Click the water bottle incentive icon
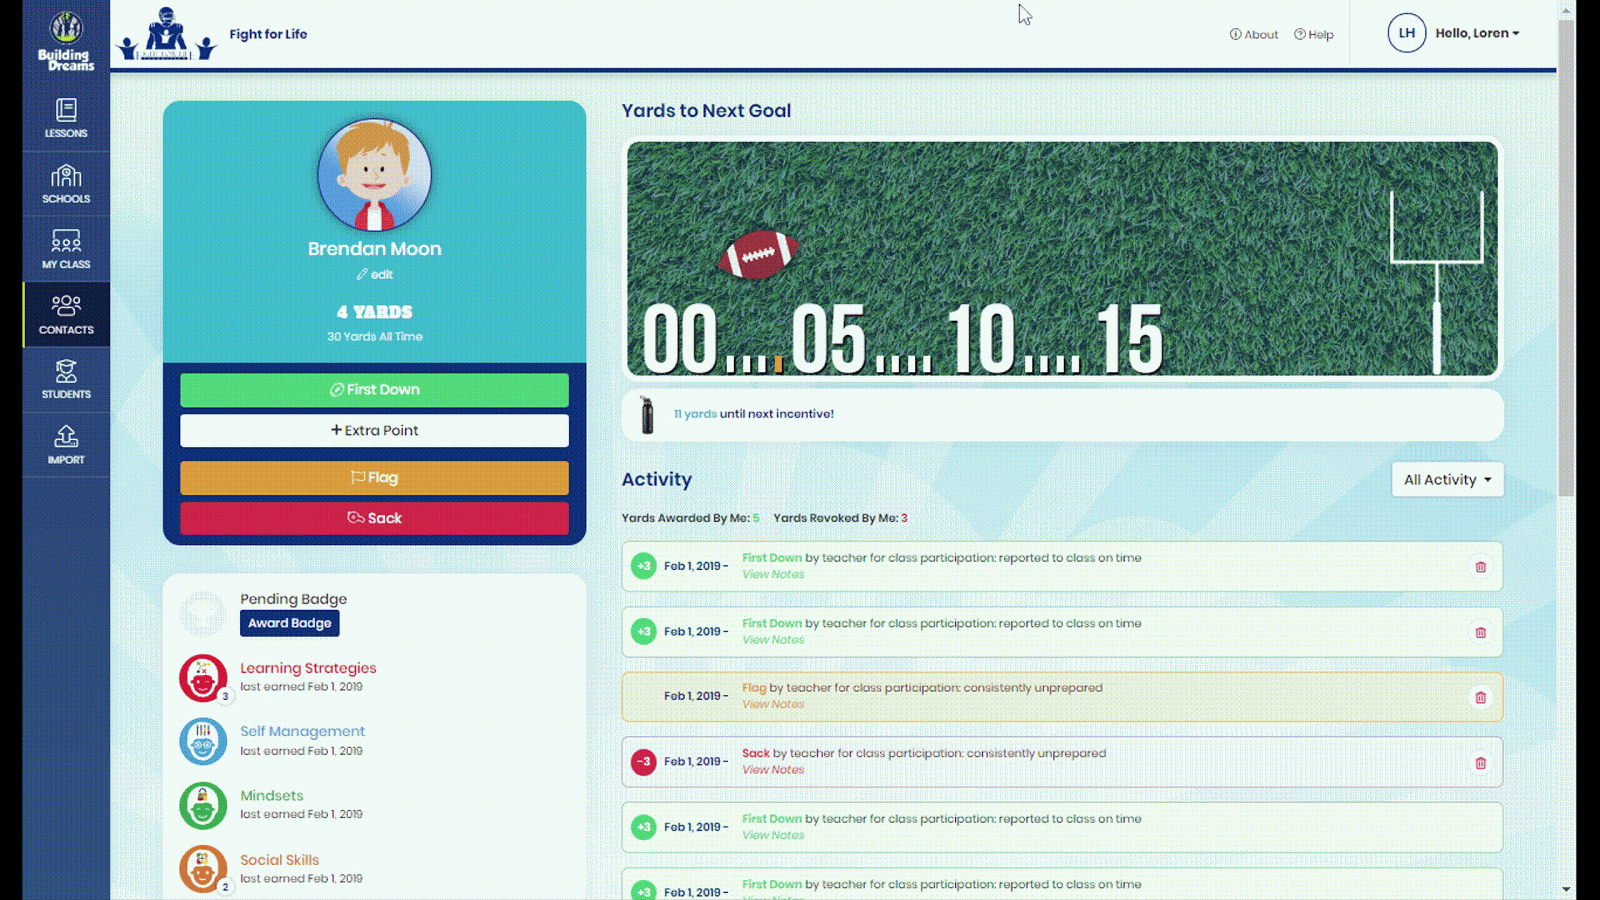 click(x=647, y=415)
